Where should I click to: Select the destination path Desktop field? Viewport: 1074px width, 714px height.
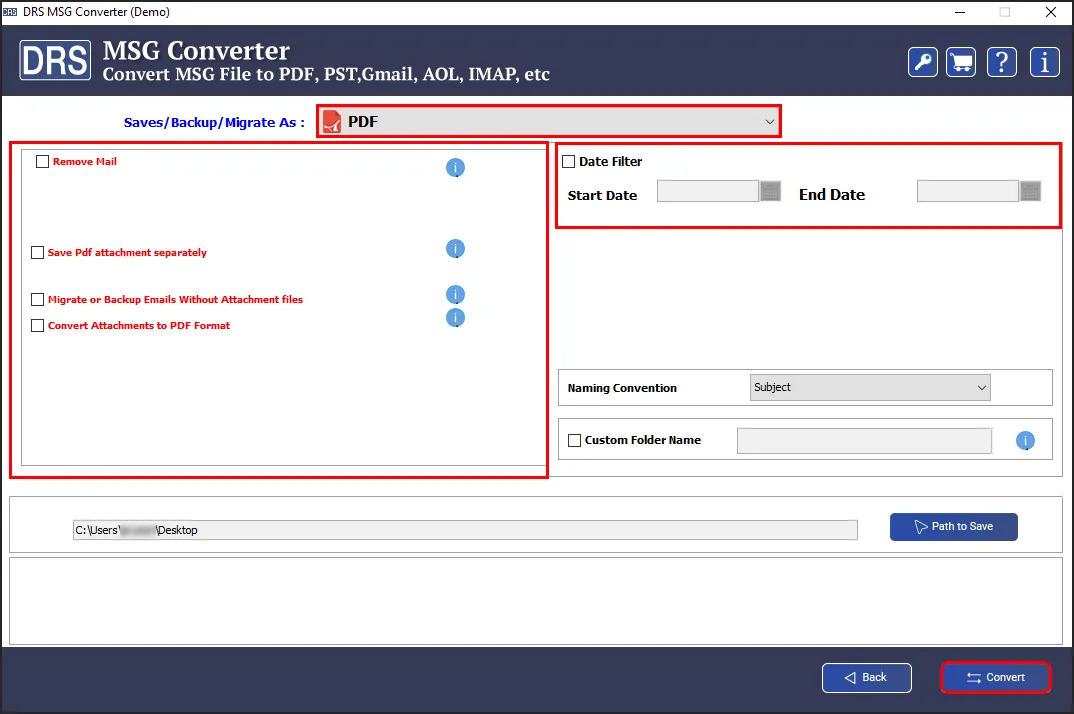click(x=465, y=530)
